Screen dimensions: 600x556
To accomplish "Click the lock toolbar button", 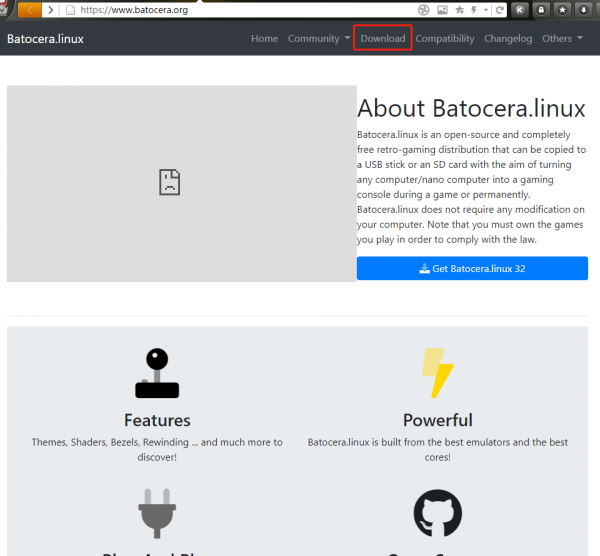I will [x=541, y=9].
